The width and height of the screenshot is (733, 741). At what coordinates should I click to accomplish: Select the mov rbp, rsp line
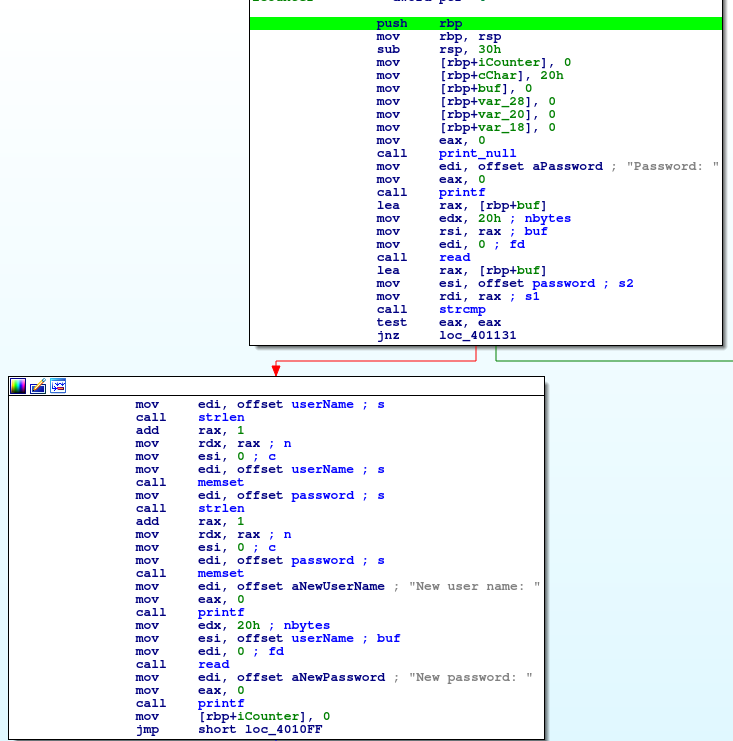point(439,36)
